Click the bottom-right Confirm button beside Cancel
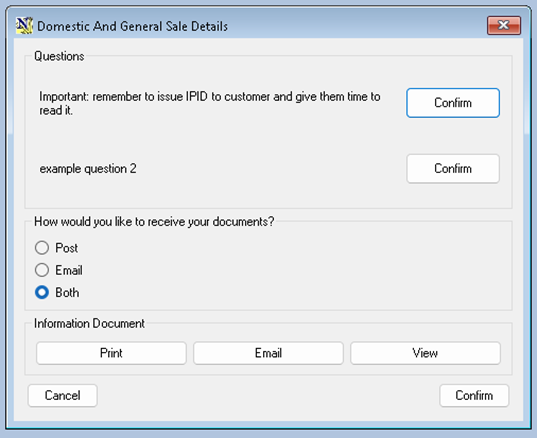This screenshot has height=438, width=537. [x=474, y=396]
